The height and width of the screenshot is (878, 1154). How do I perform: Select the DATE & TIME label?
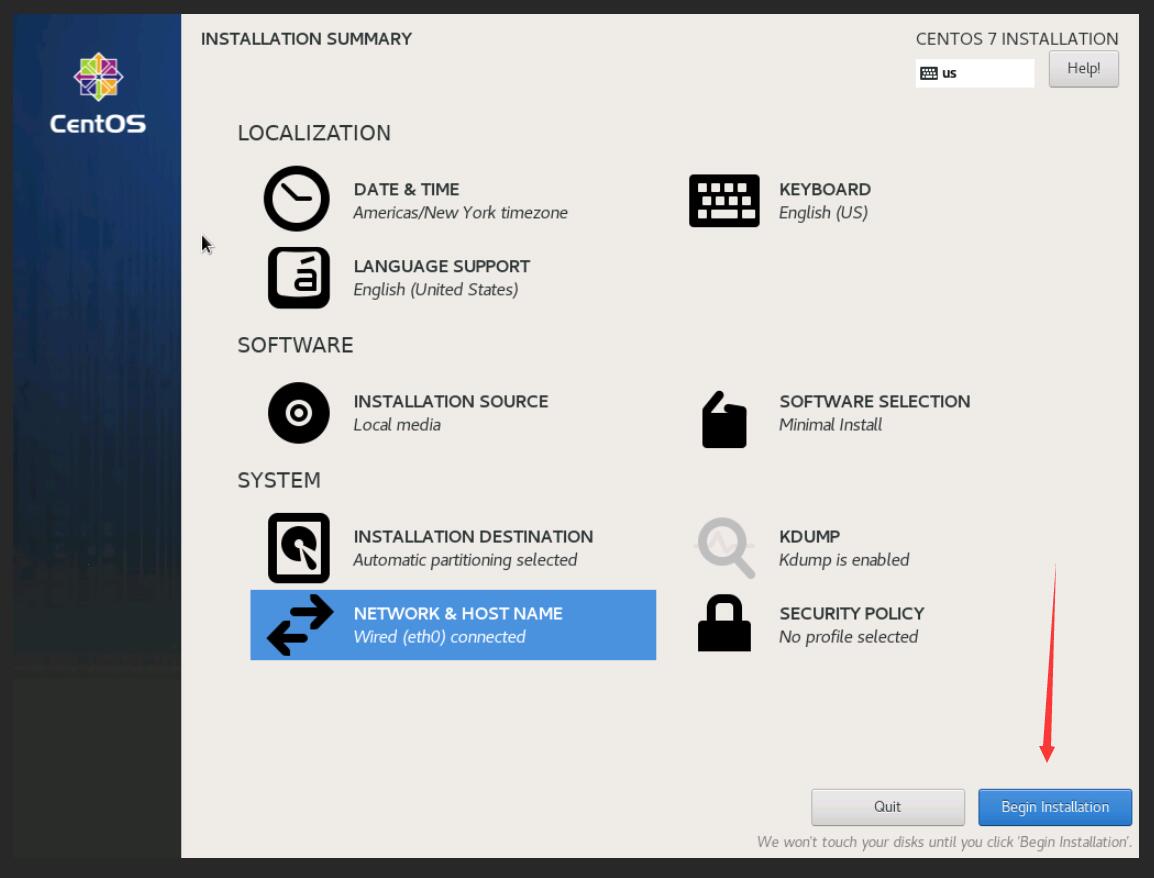[406, 189]
